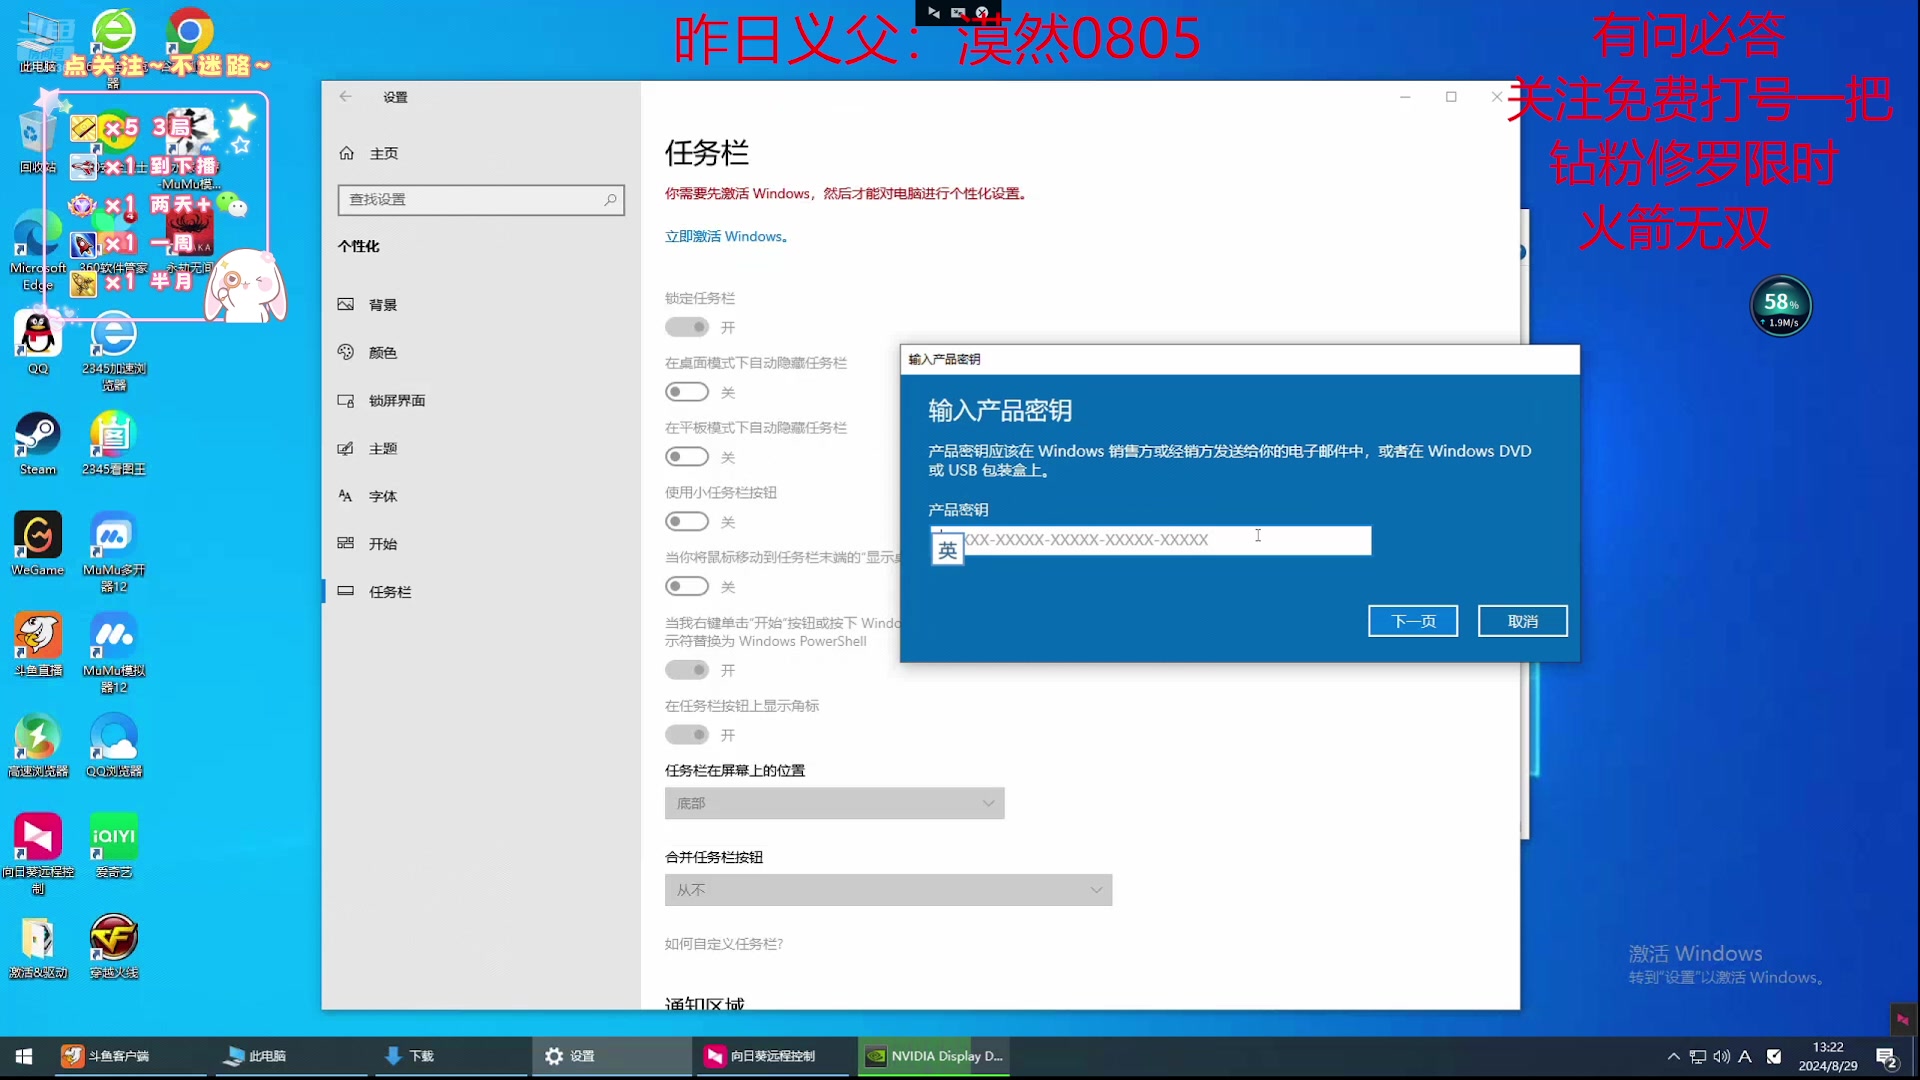Open the 回收站 recycle bin icon
This screenshot has height=1080, width=1920.
click(x=38, y=142)
